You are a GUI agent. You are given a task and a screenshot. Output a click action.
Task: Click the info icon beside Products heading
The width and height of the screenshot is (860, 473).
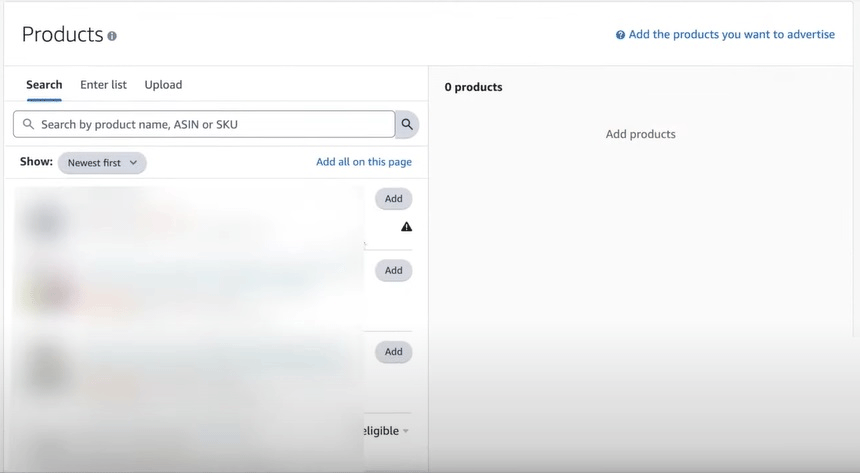pos(112,36)
